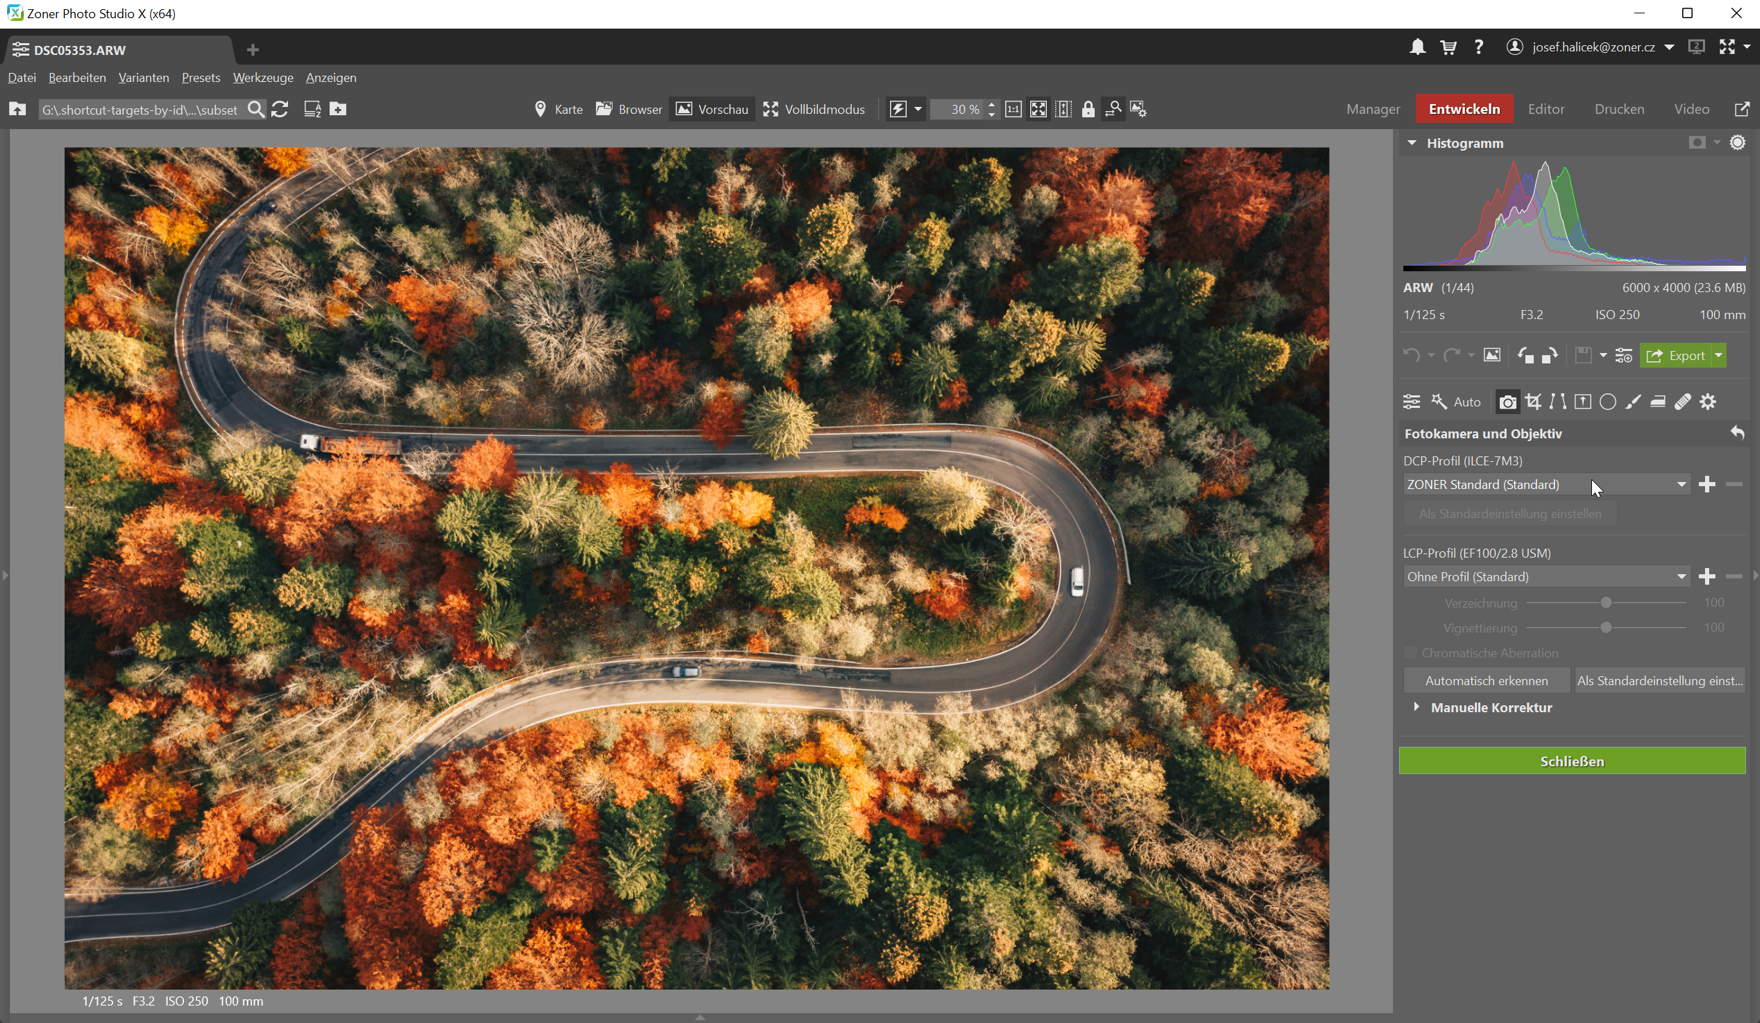
Task: Select the Filter brush tool
Action: click(1634, 401)
